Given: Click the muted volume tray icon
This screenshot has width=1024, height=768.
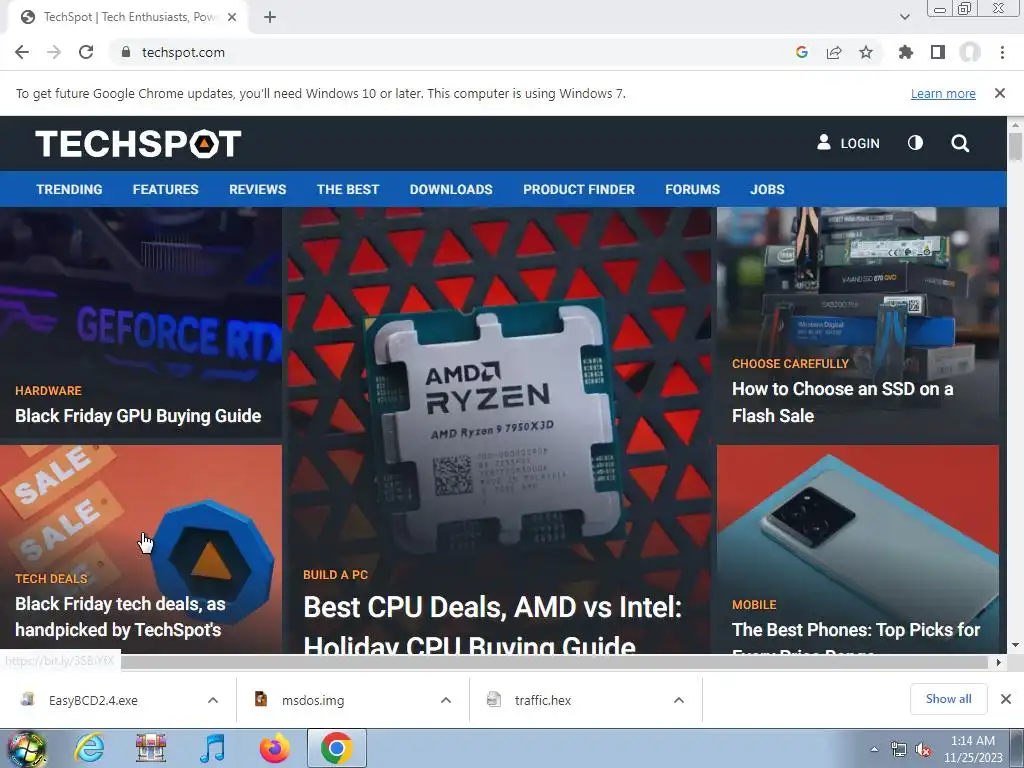Looking at the screenshot, I should [923, 750].
